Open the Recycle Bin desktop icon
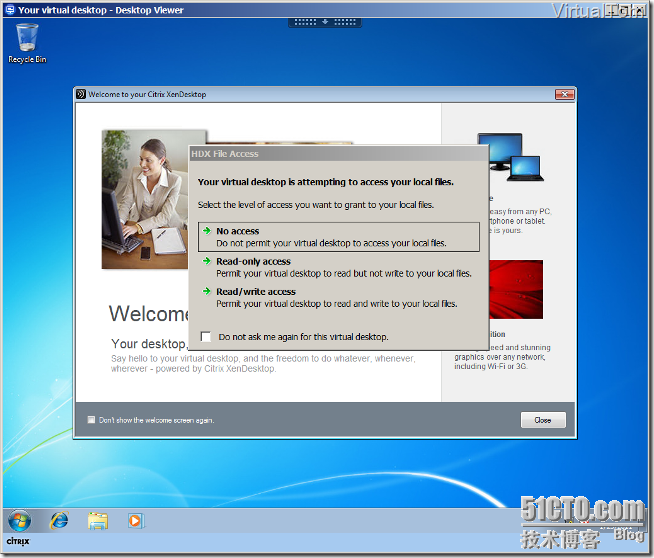This screenshot has width=654, height=558. pos(27,43)
